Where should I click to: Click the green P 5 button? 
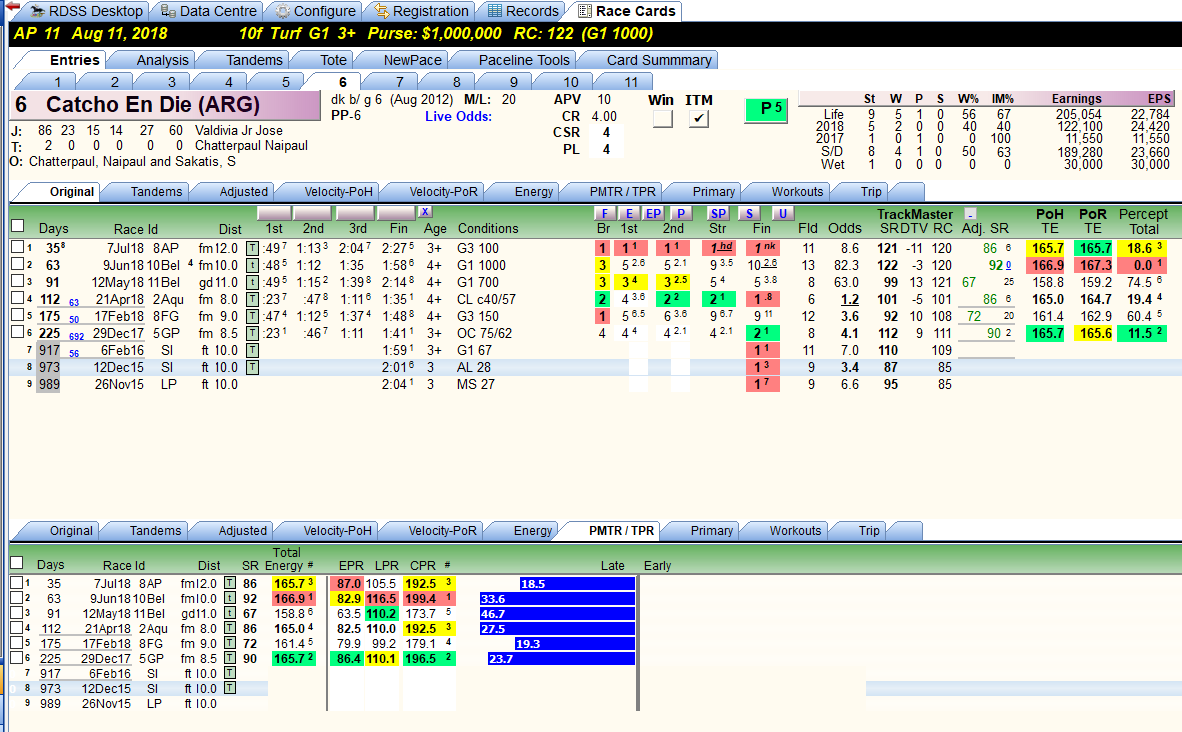(766, 110)
